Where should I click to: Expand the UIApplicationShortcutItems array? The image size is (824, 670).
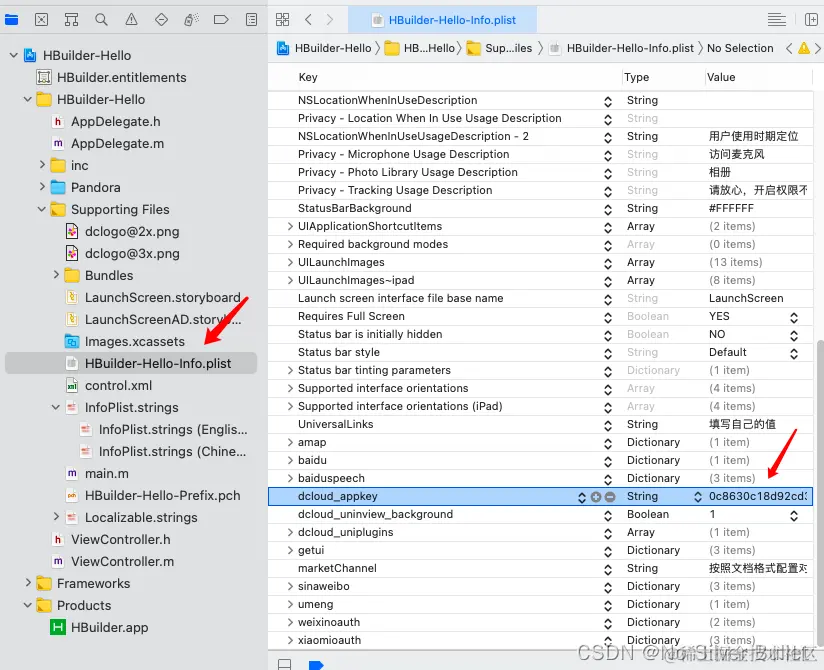tap(290, 226)
